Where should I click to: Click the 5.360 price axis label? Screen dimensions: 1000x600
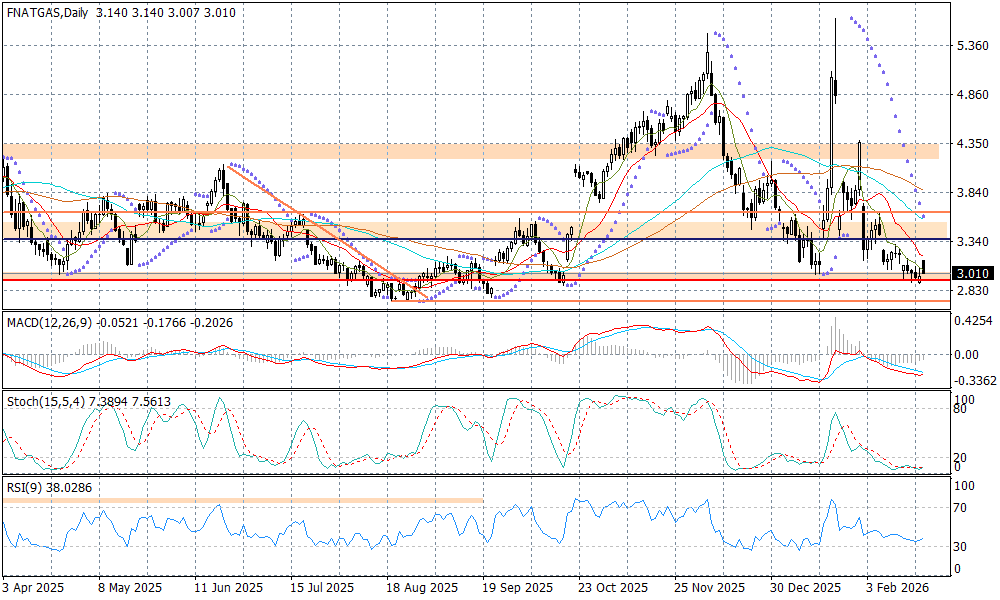coord(972,46)
